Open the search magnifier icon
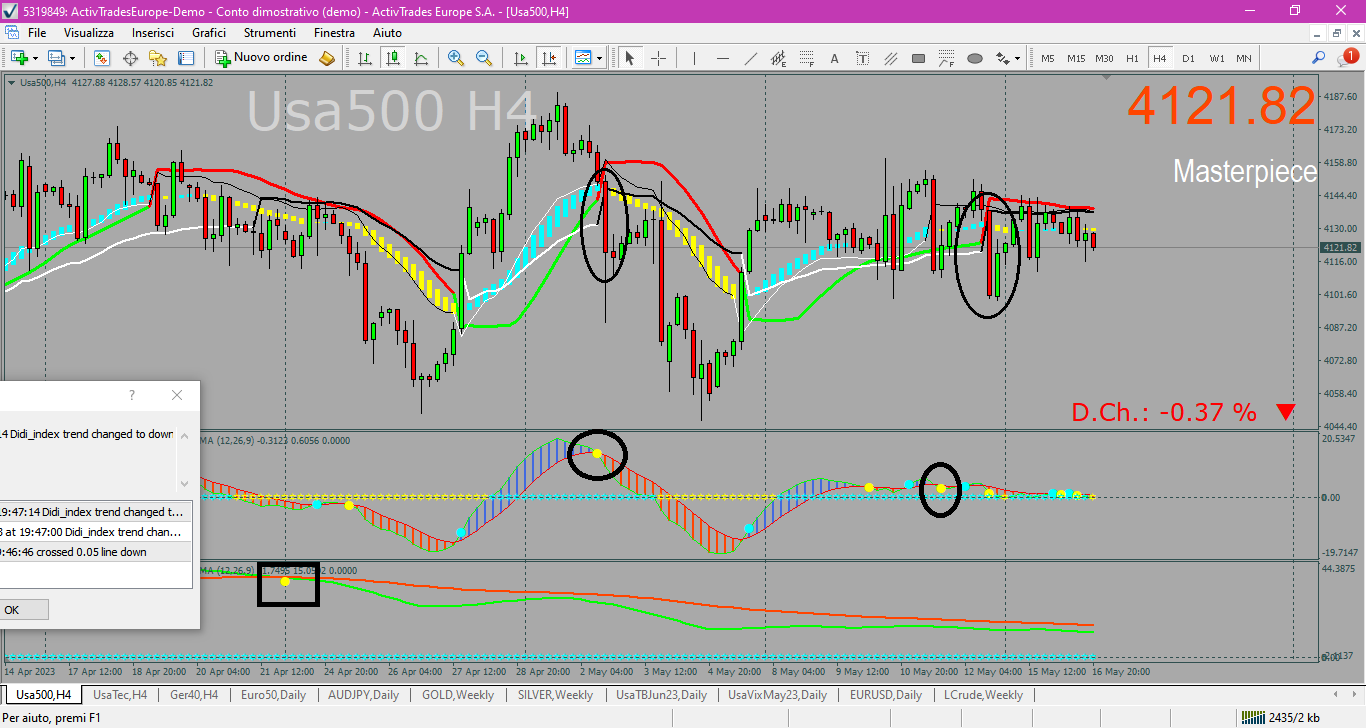This screenshot has height=728, width=1366. (x=1319, y=58)
